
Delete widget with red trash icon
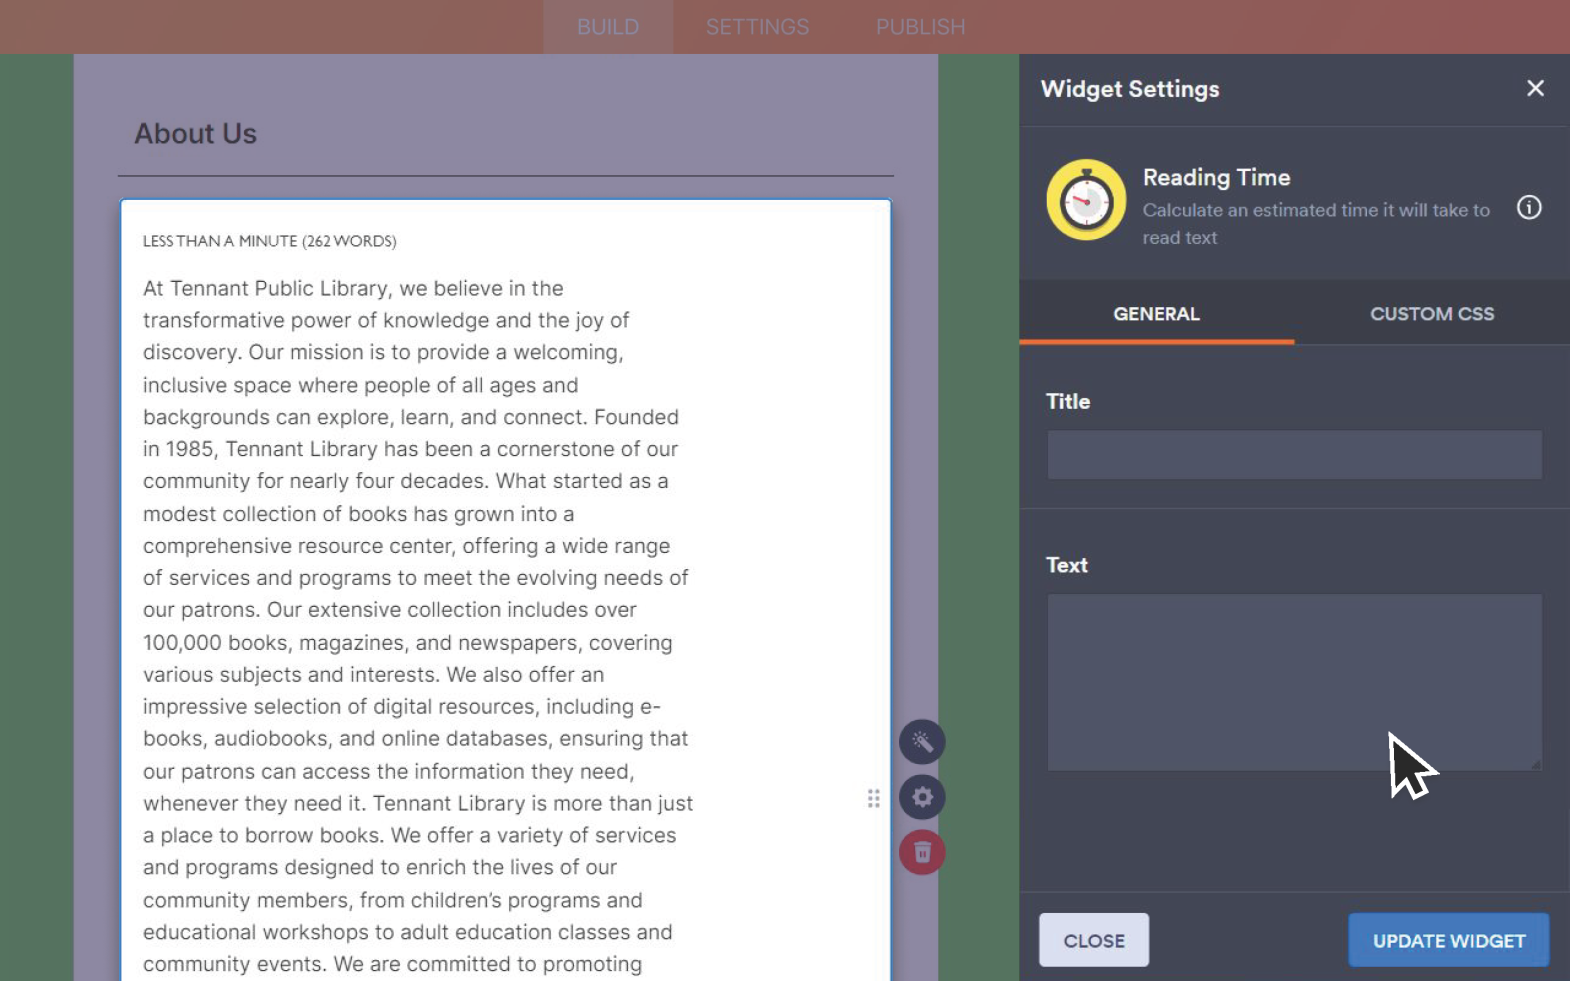pyautogui.click(x=921, y=852)
